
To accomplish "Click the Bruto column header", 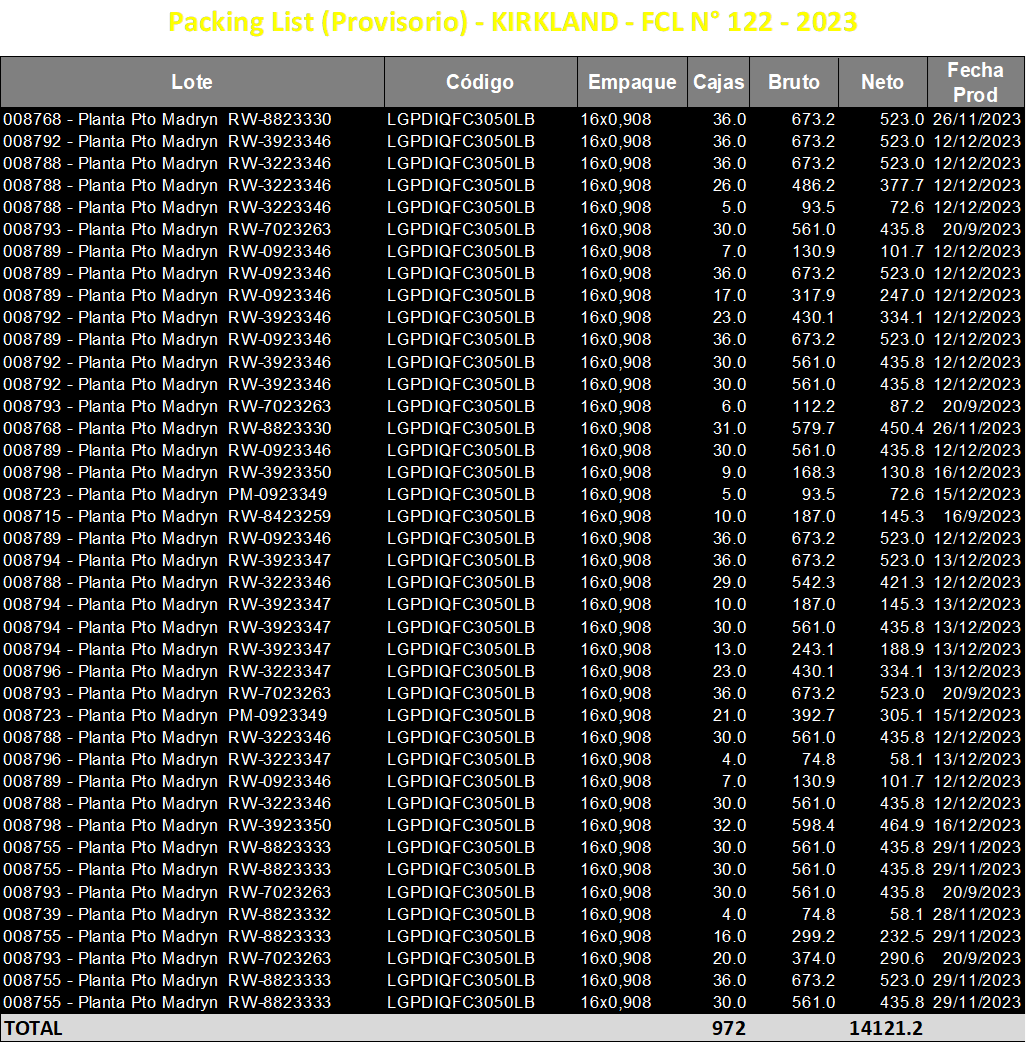I will tap(794, 82).
